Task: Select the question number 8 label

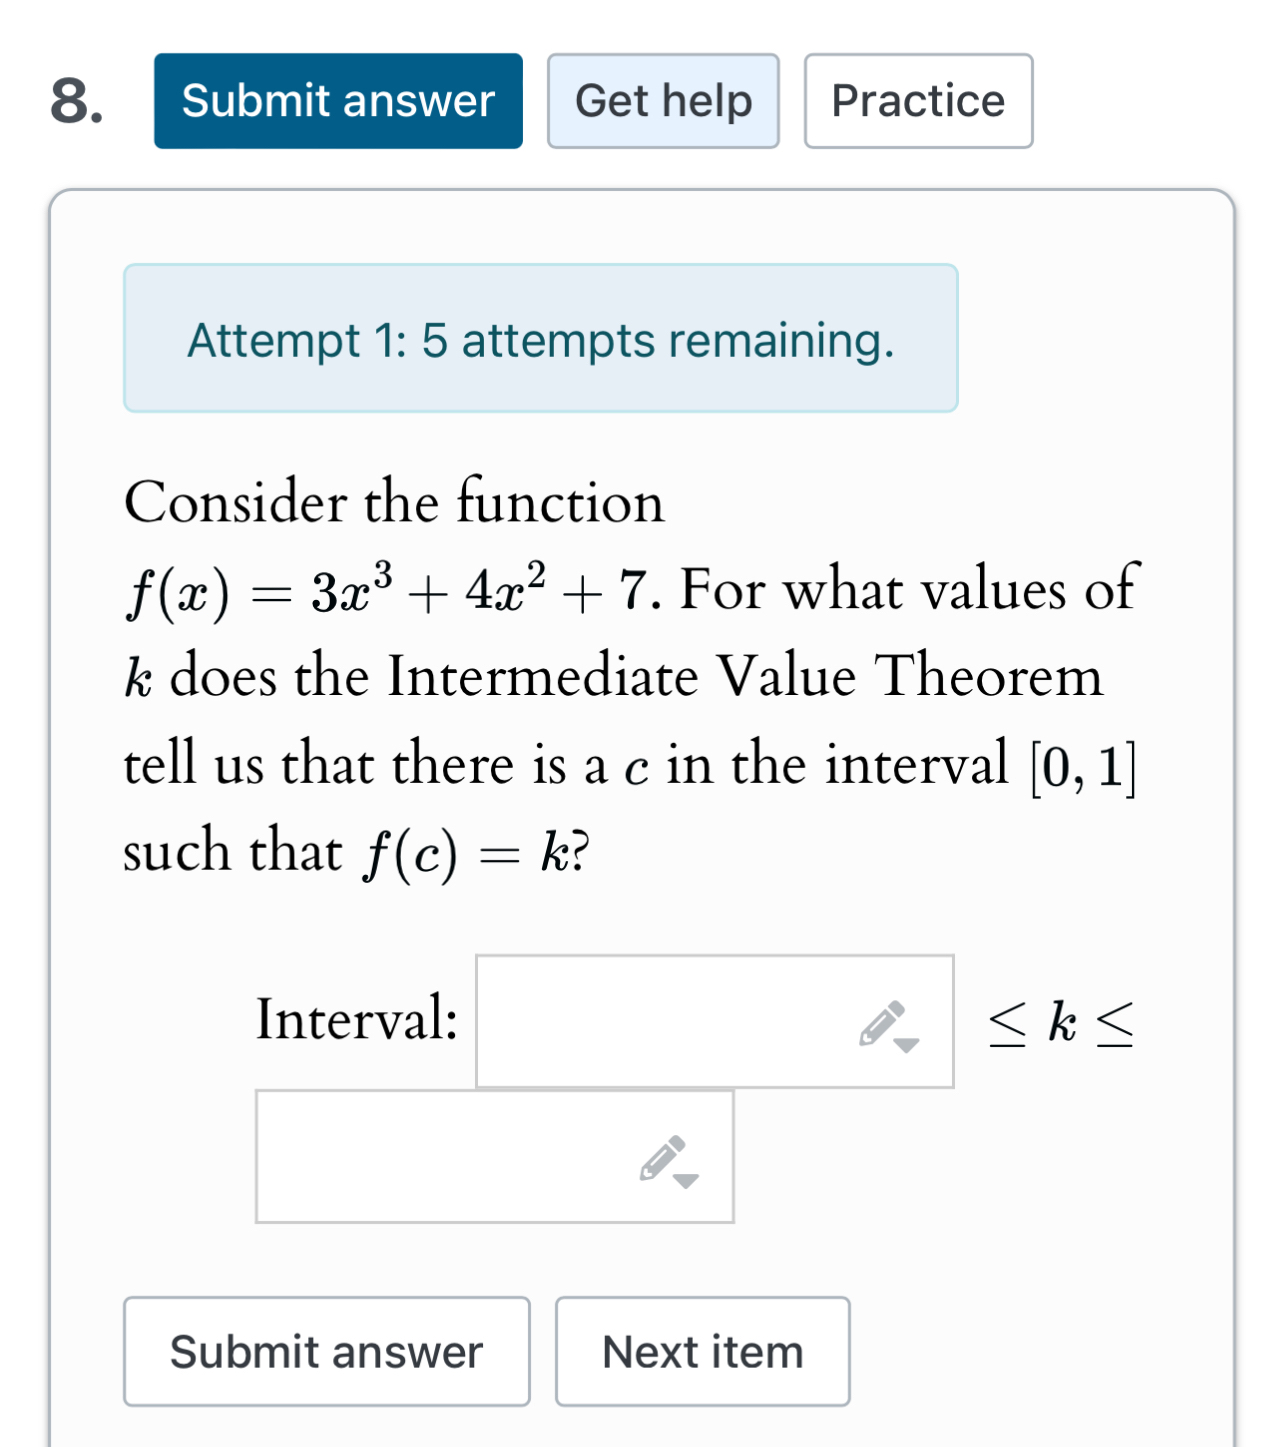Action: 77,100
